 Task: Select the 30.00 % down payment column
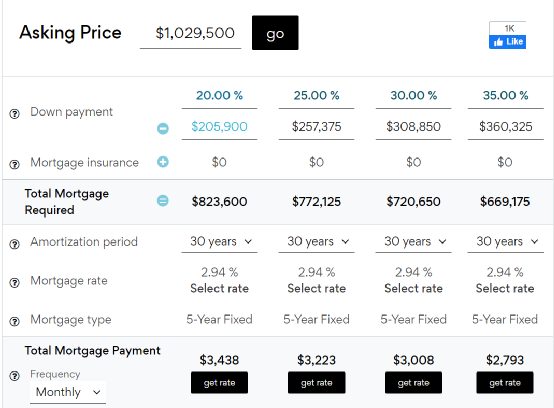click(413, 95)
